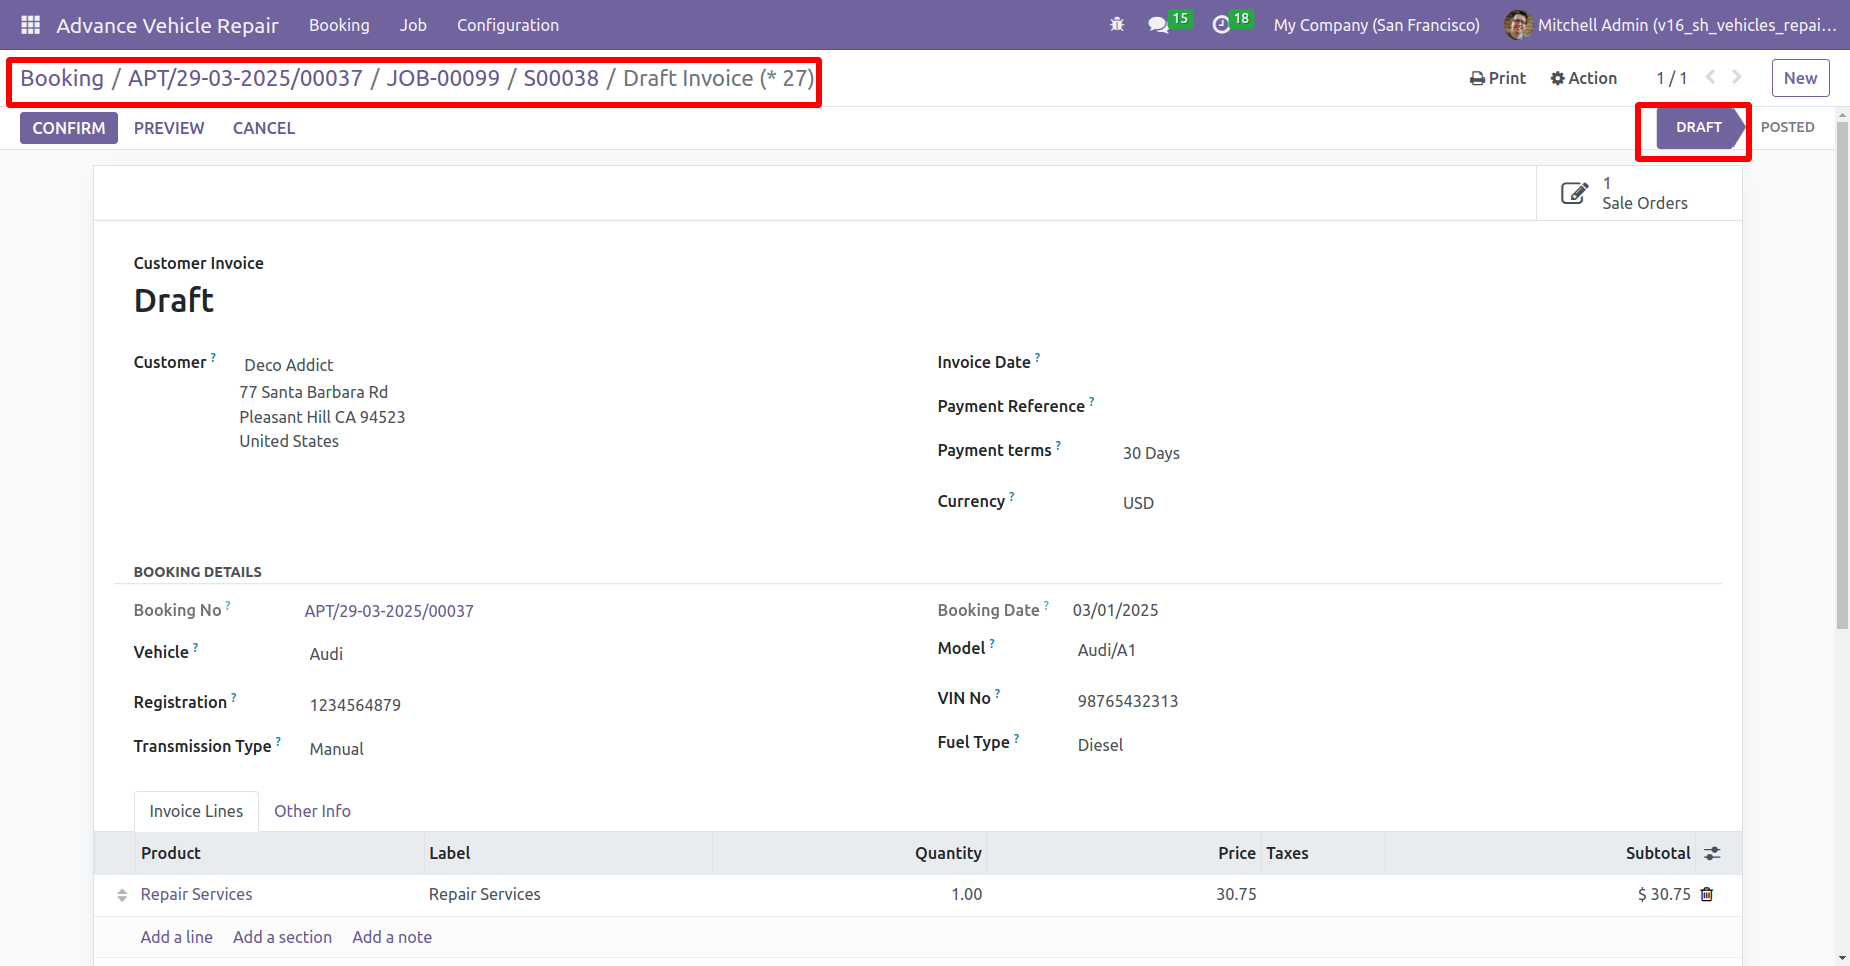Open the Configuration menu
This screenshot has width=1850, height=966.
pos(508,25)
